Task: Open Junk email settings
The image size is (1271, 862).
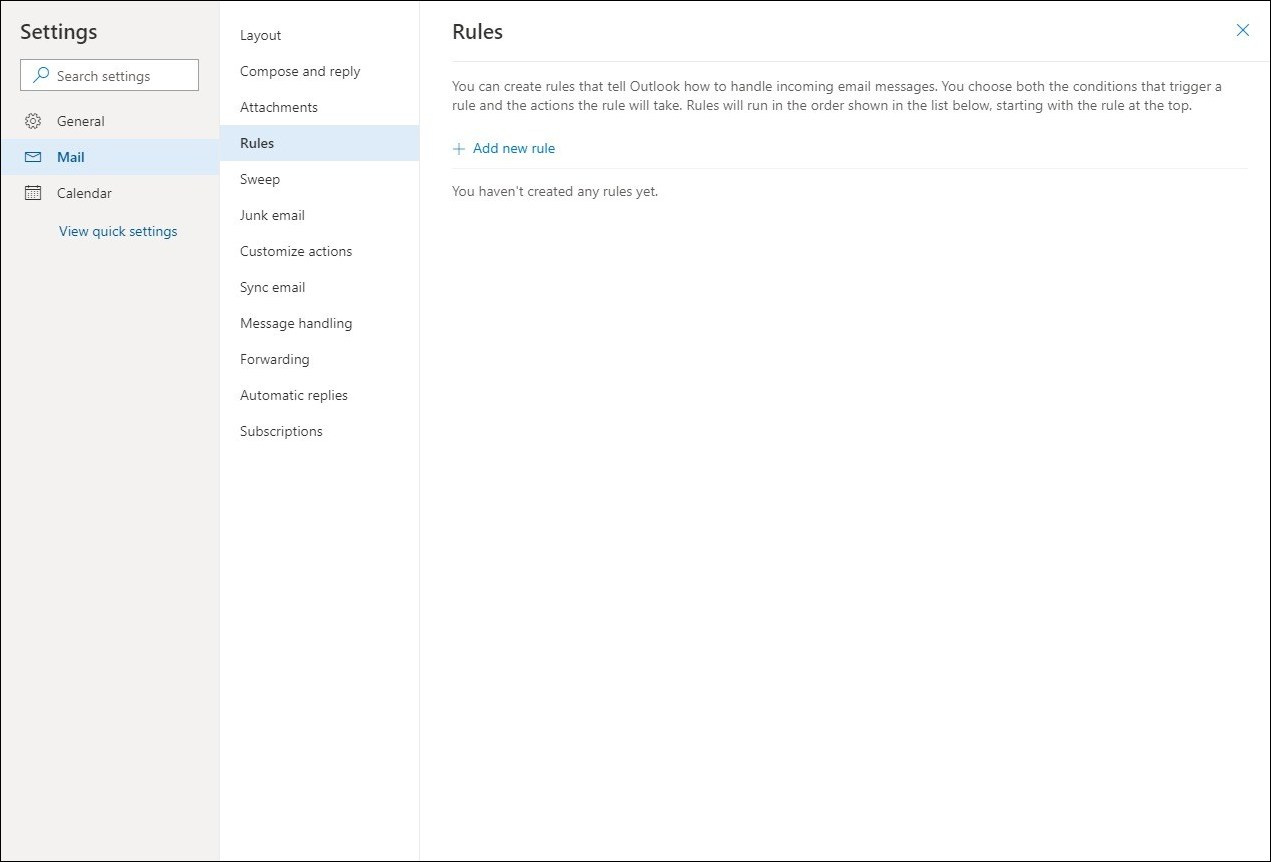Action: (x=320, y=215)
